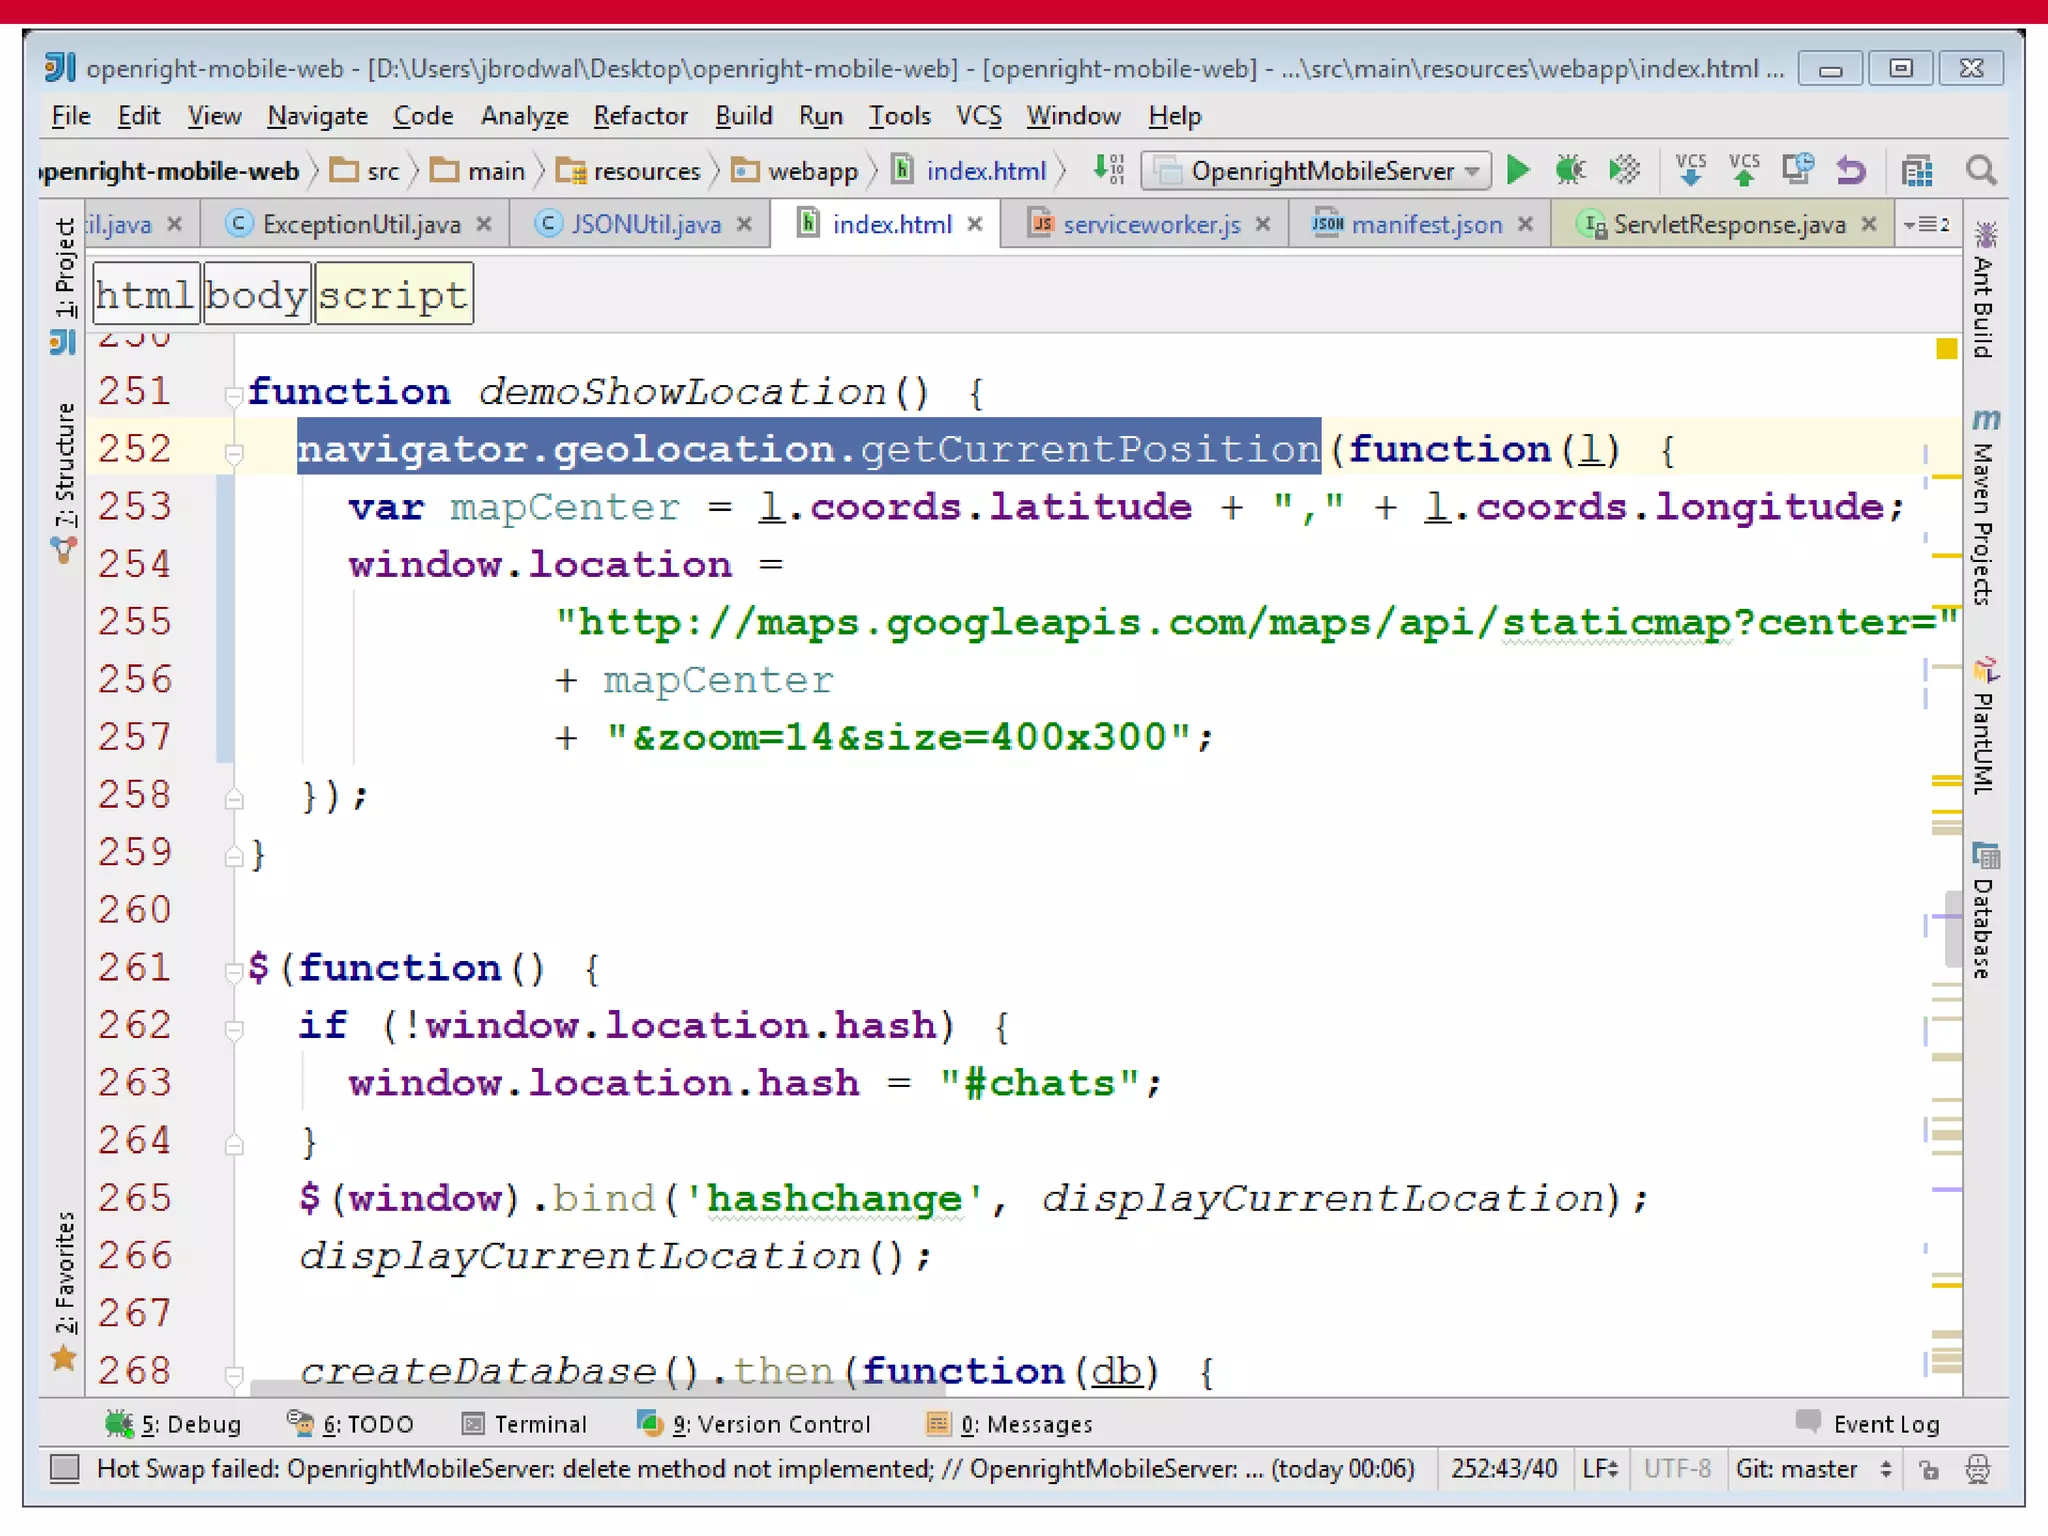The image size is (2048, 1536).
Task: Collapse demoShowLocation function fold marker
Action: 234,394
